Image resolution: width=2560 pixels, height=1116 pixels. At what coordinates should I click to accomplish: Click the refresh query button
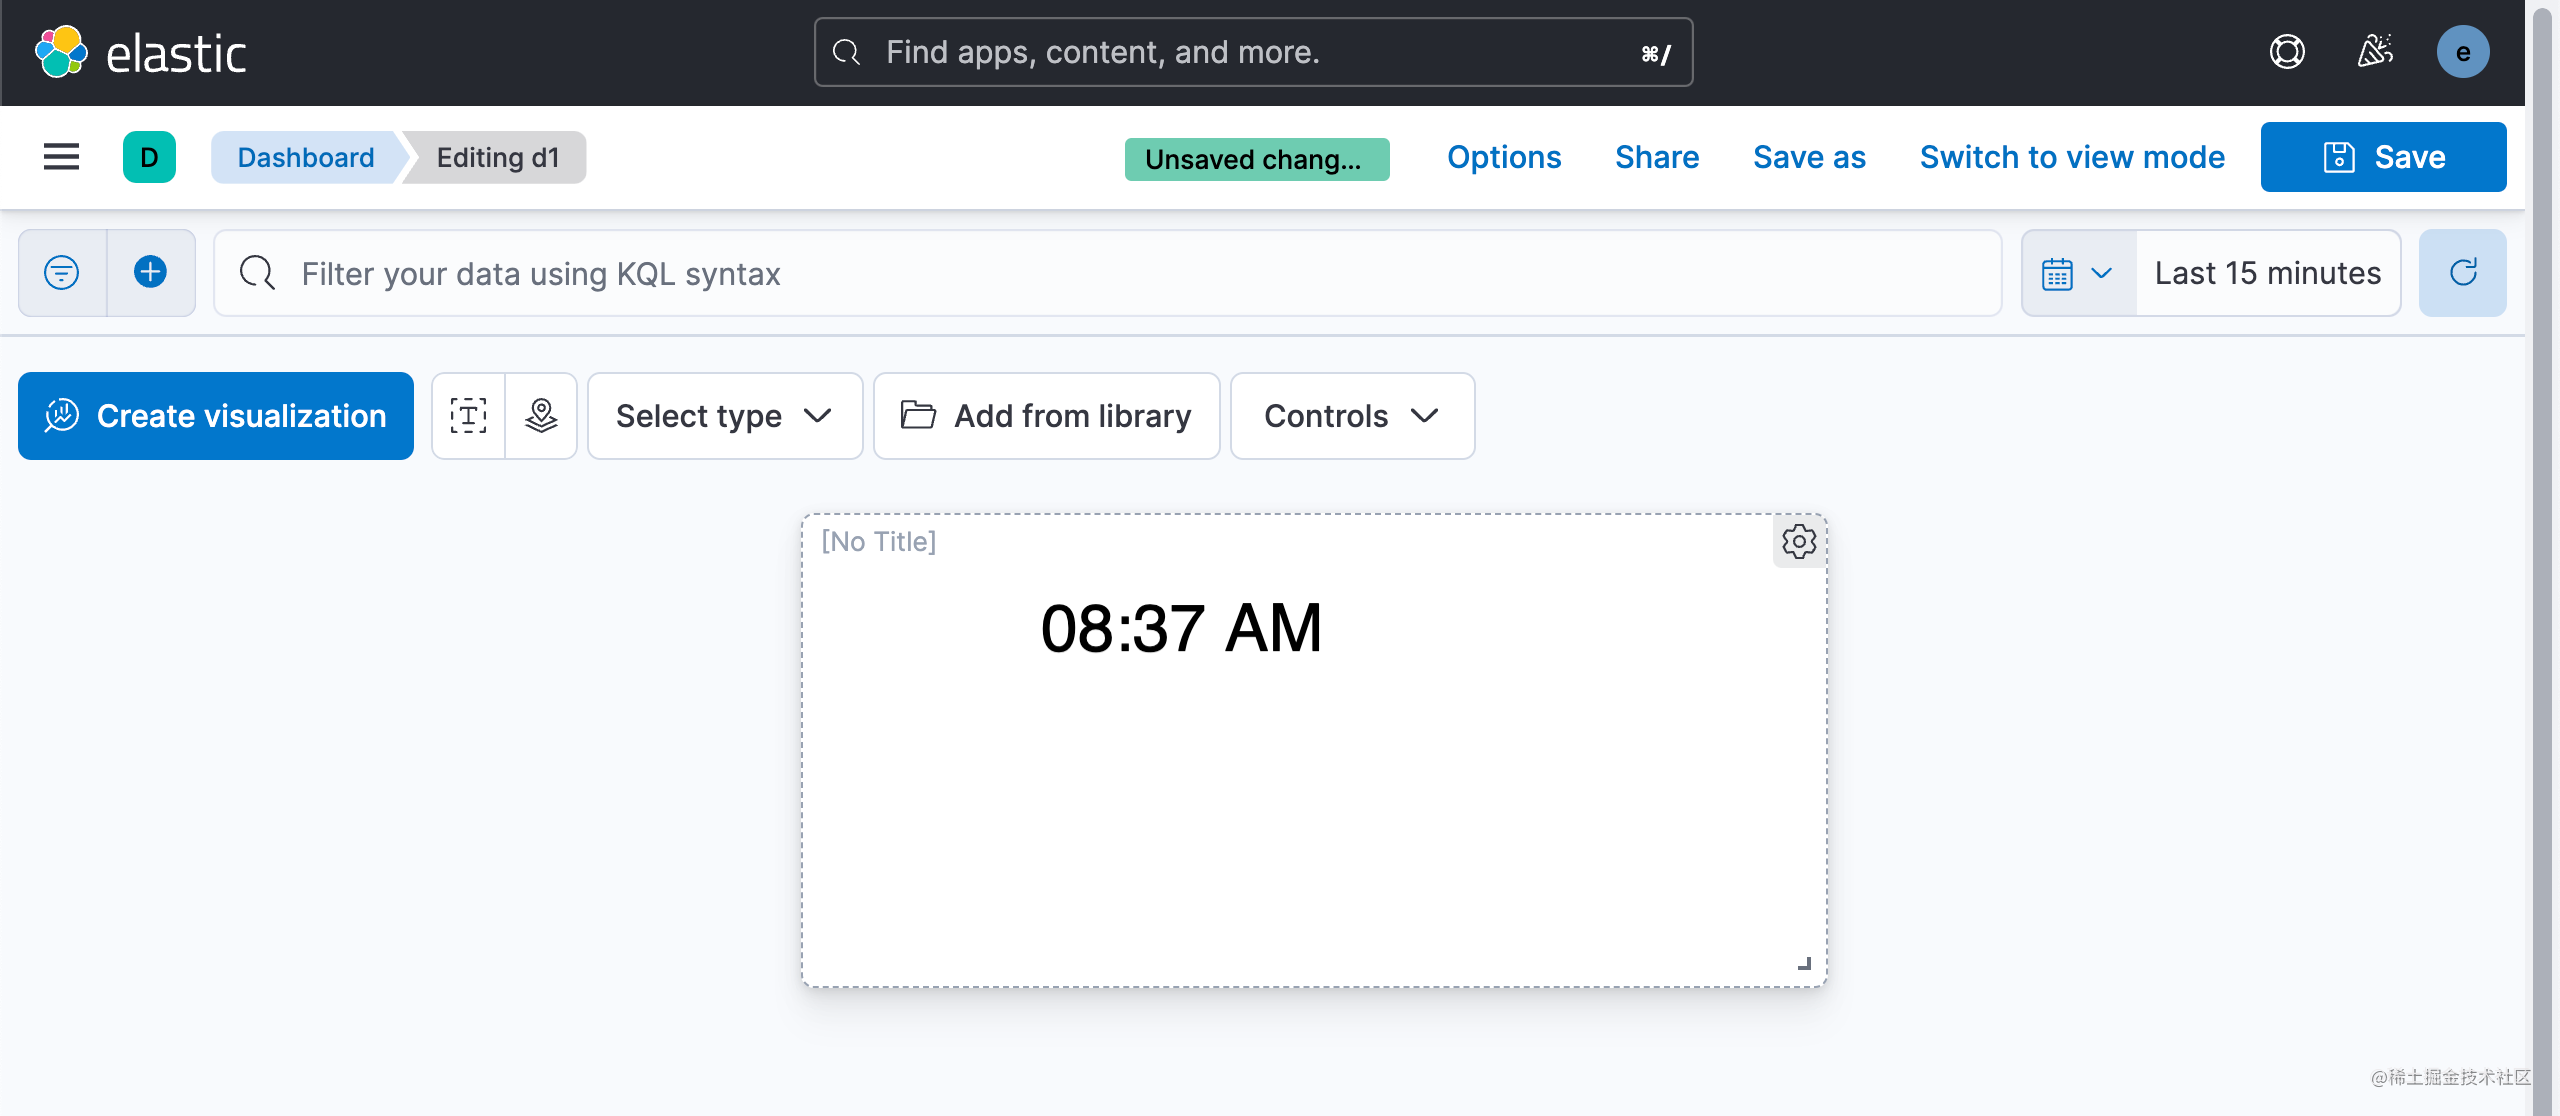click(2463, 273)
